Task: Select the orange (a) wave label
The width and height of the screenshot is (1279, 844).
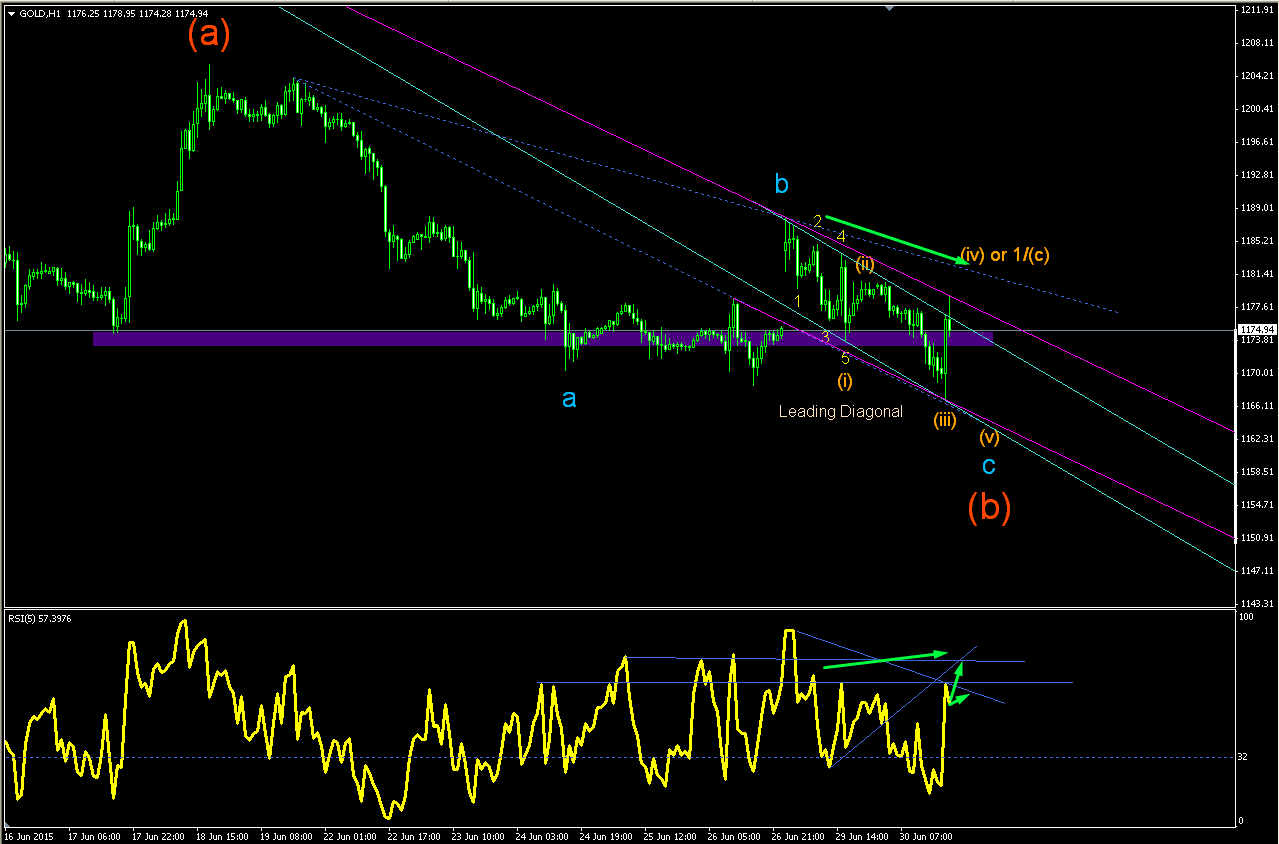Action: click(x=210, y=34)
